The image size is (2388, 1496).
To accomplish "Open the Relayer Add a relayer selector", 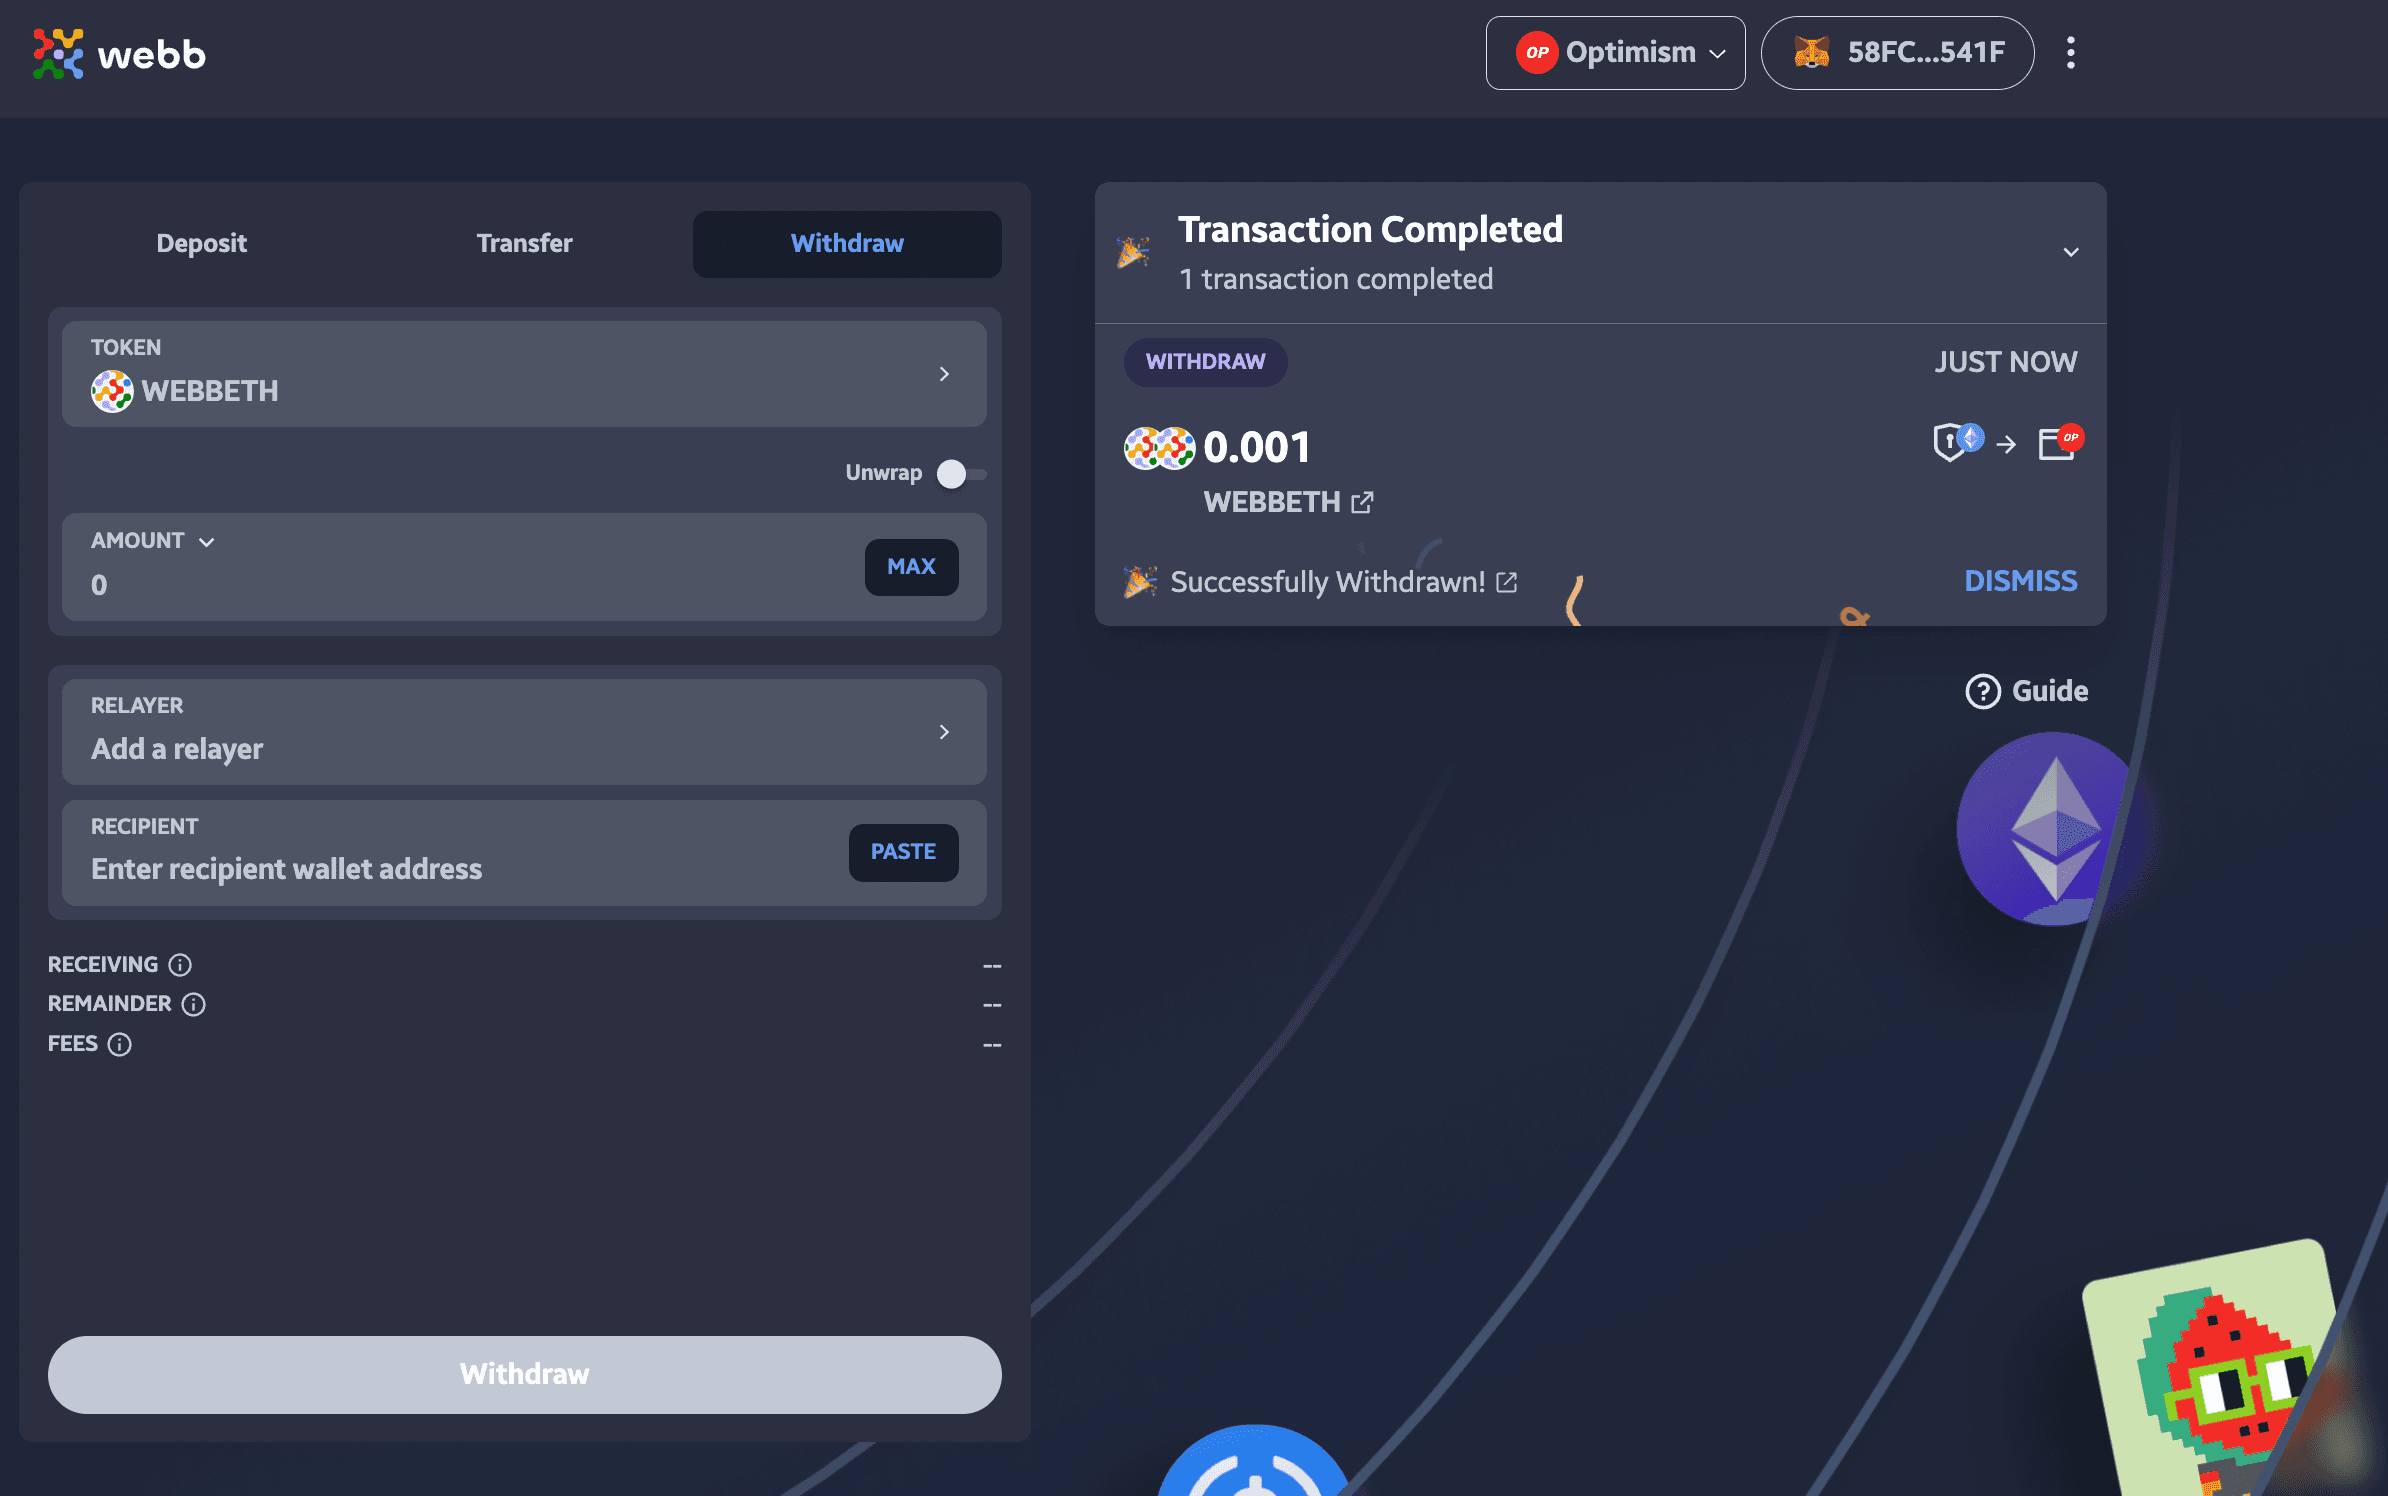I will (524, 732).
